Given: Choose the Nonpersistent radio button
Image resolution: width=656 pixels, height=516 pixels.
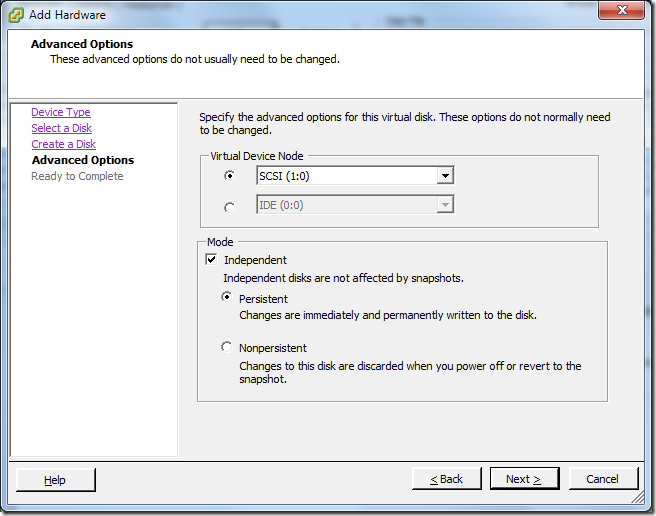Looking at the screenshot, I should coord(226,347).
